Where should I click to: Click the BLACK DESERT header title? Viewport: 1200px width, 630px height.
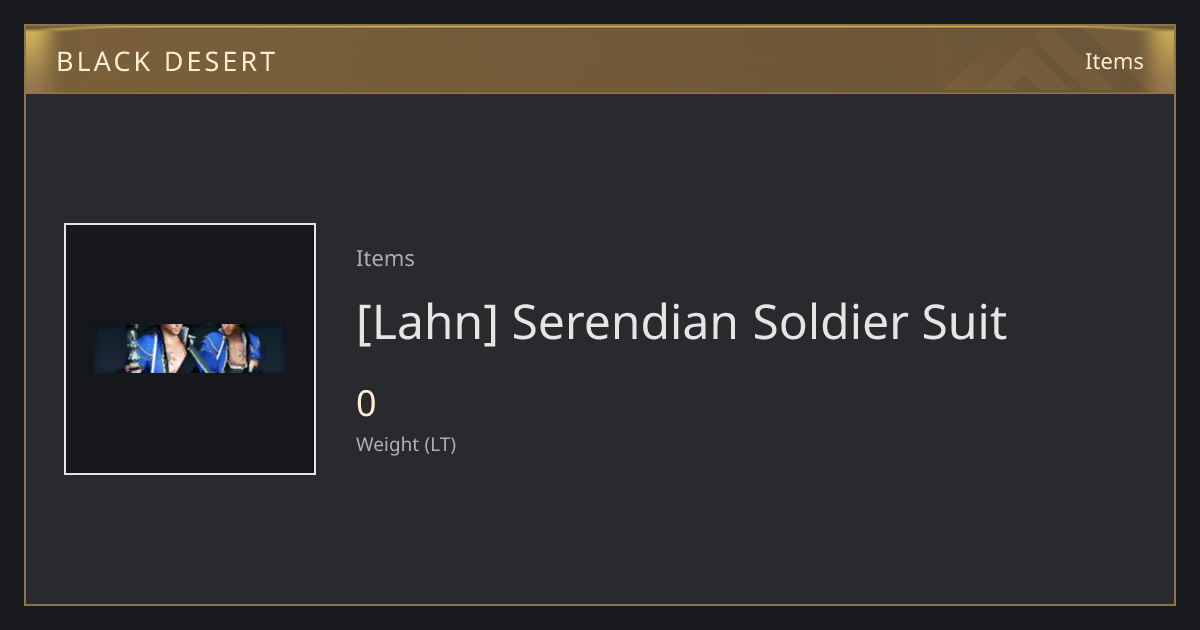(166, 62)
